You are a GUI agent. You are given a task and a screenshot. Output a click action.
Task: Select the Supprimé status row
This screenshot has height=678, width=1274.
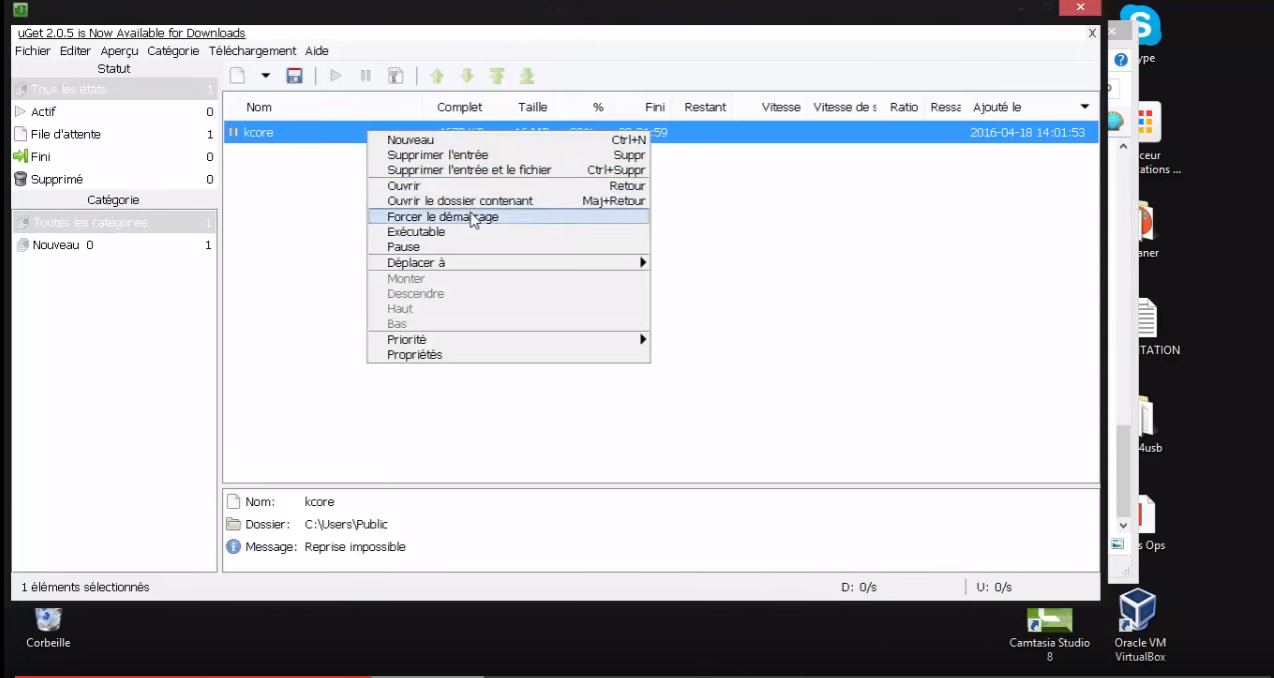[114, 180]
